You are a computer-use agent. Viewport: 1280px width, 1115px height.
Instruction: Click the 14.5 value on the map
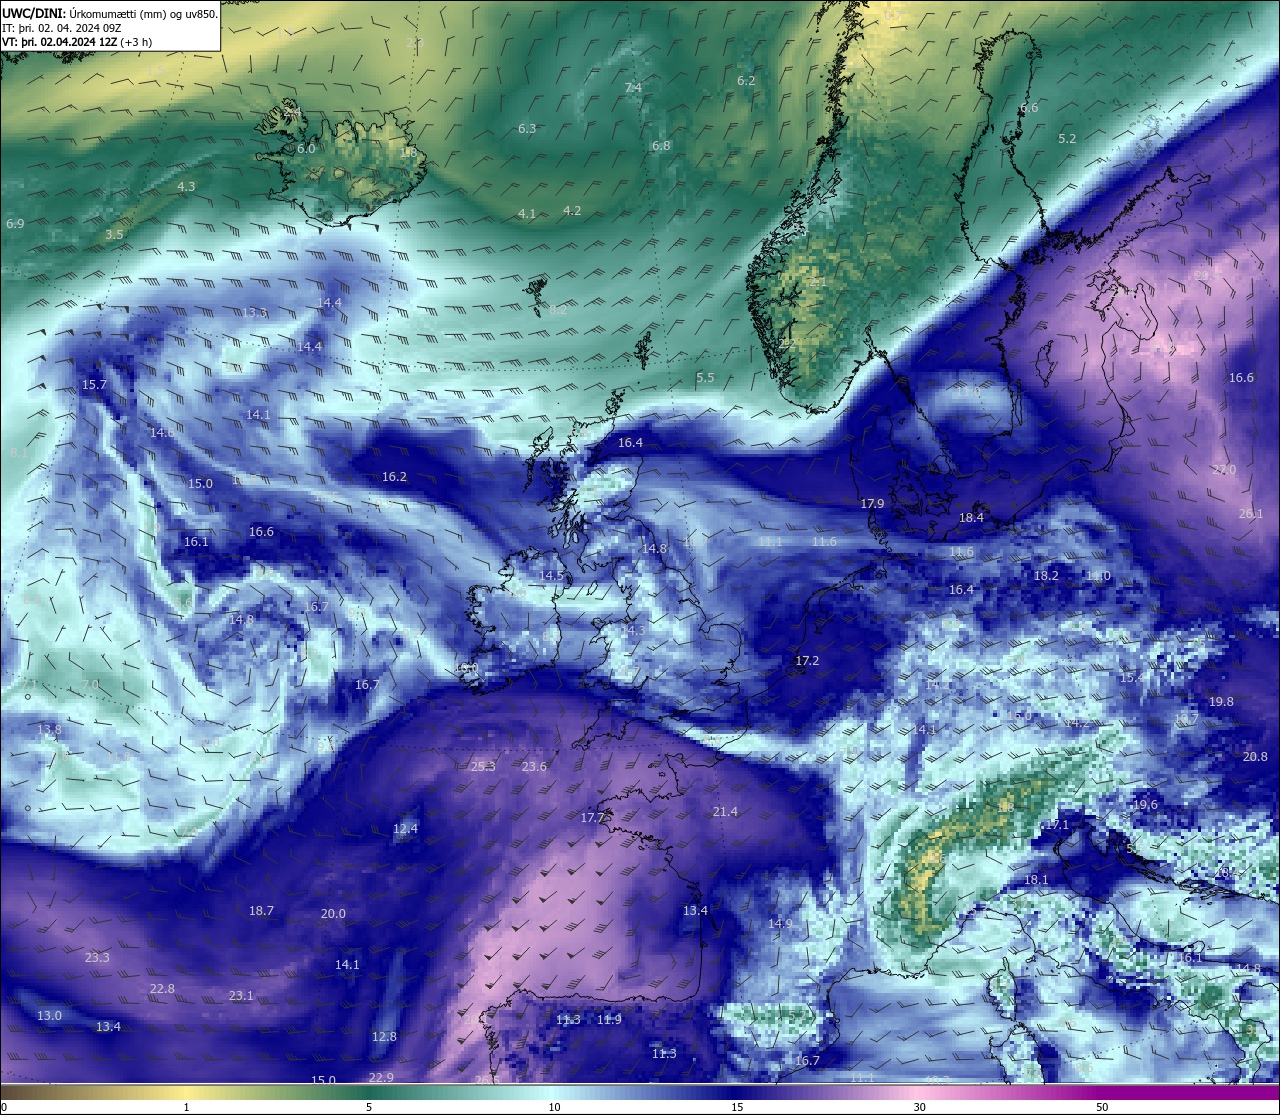tap(552, 575)
